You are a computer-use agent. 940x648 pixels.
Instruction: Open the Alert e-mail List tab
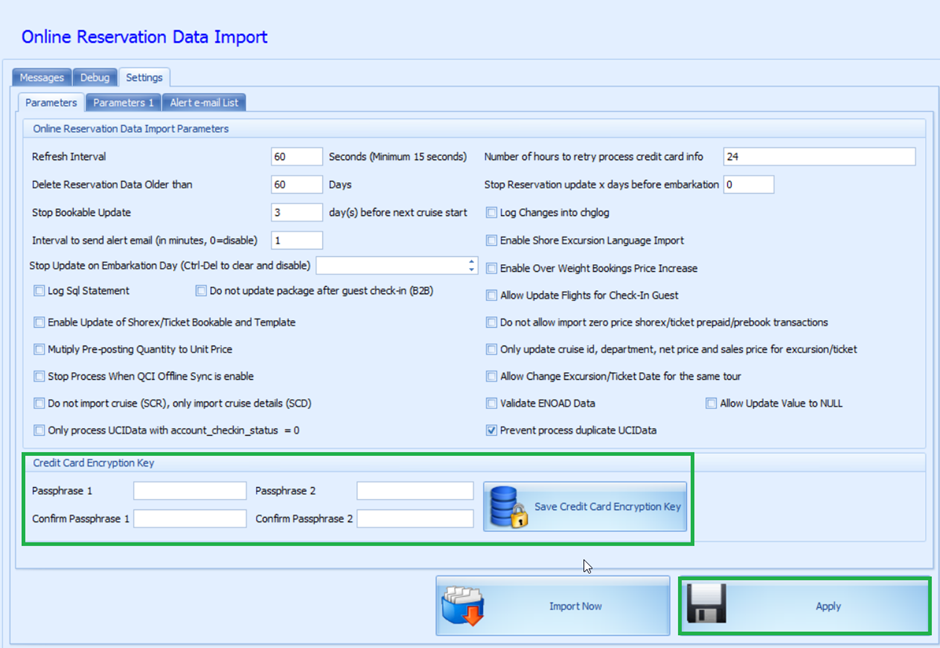204,102
